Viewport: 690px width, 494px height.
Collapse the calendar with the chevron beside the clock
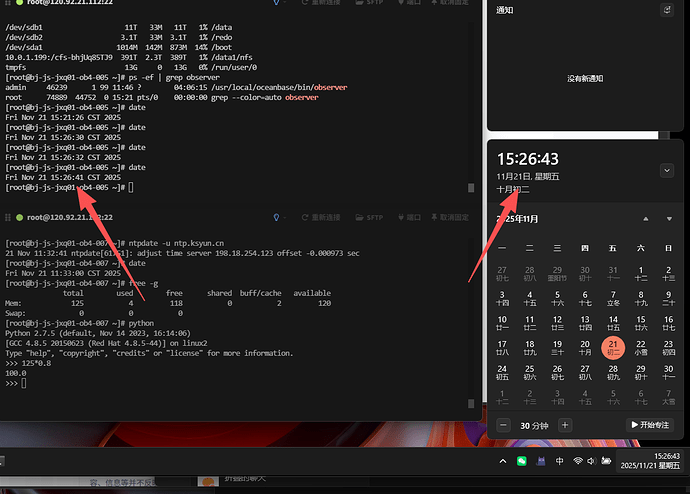click(x=667, y=170)
